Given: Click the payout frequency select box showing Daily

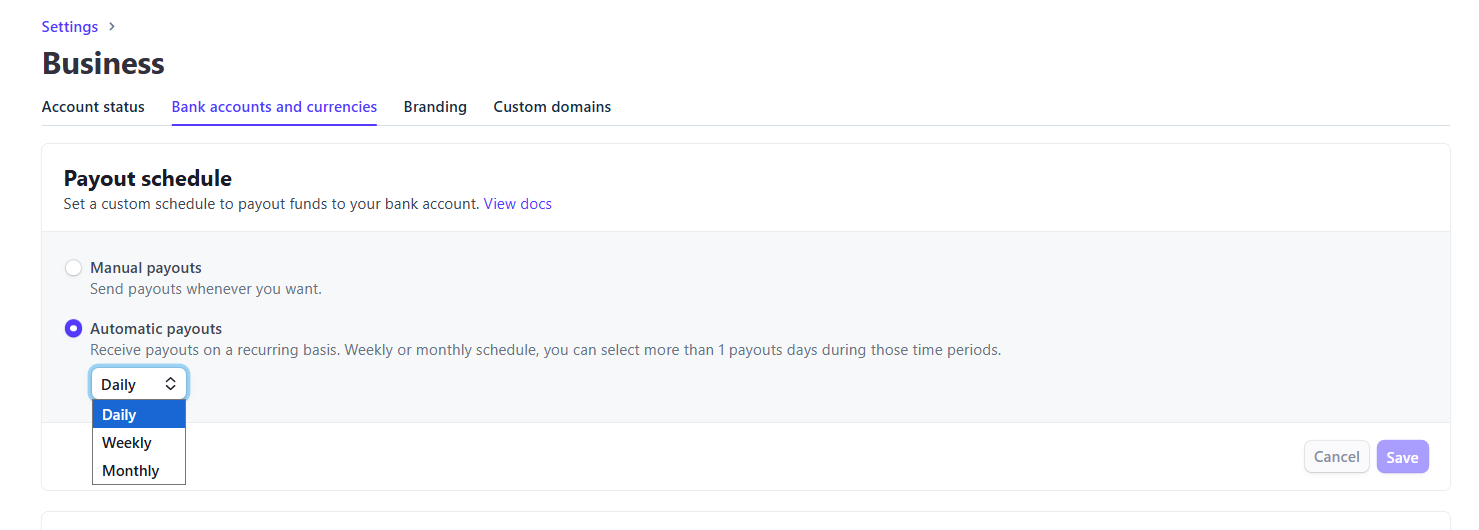Looking at the screenshot, I should [x=139, y=385].
